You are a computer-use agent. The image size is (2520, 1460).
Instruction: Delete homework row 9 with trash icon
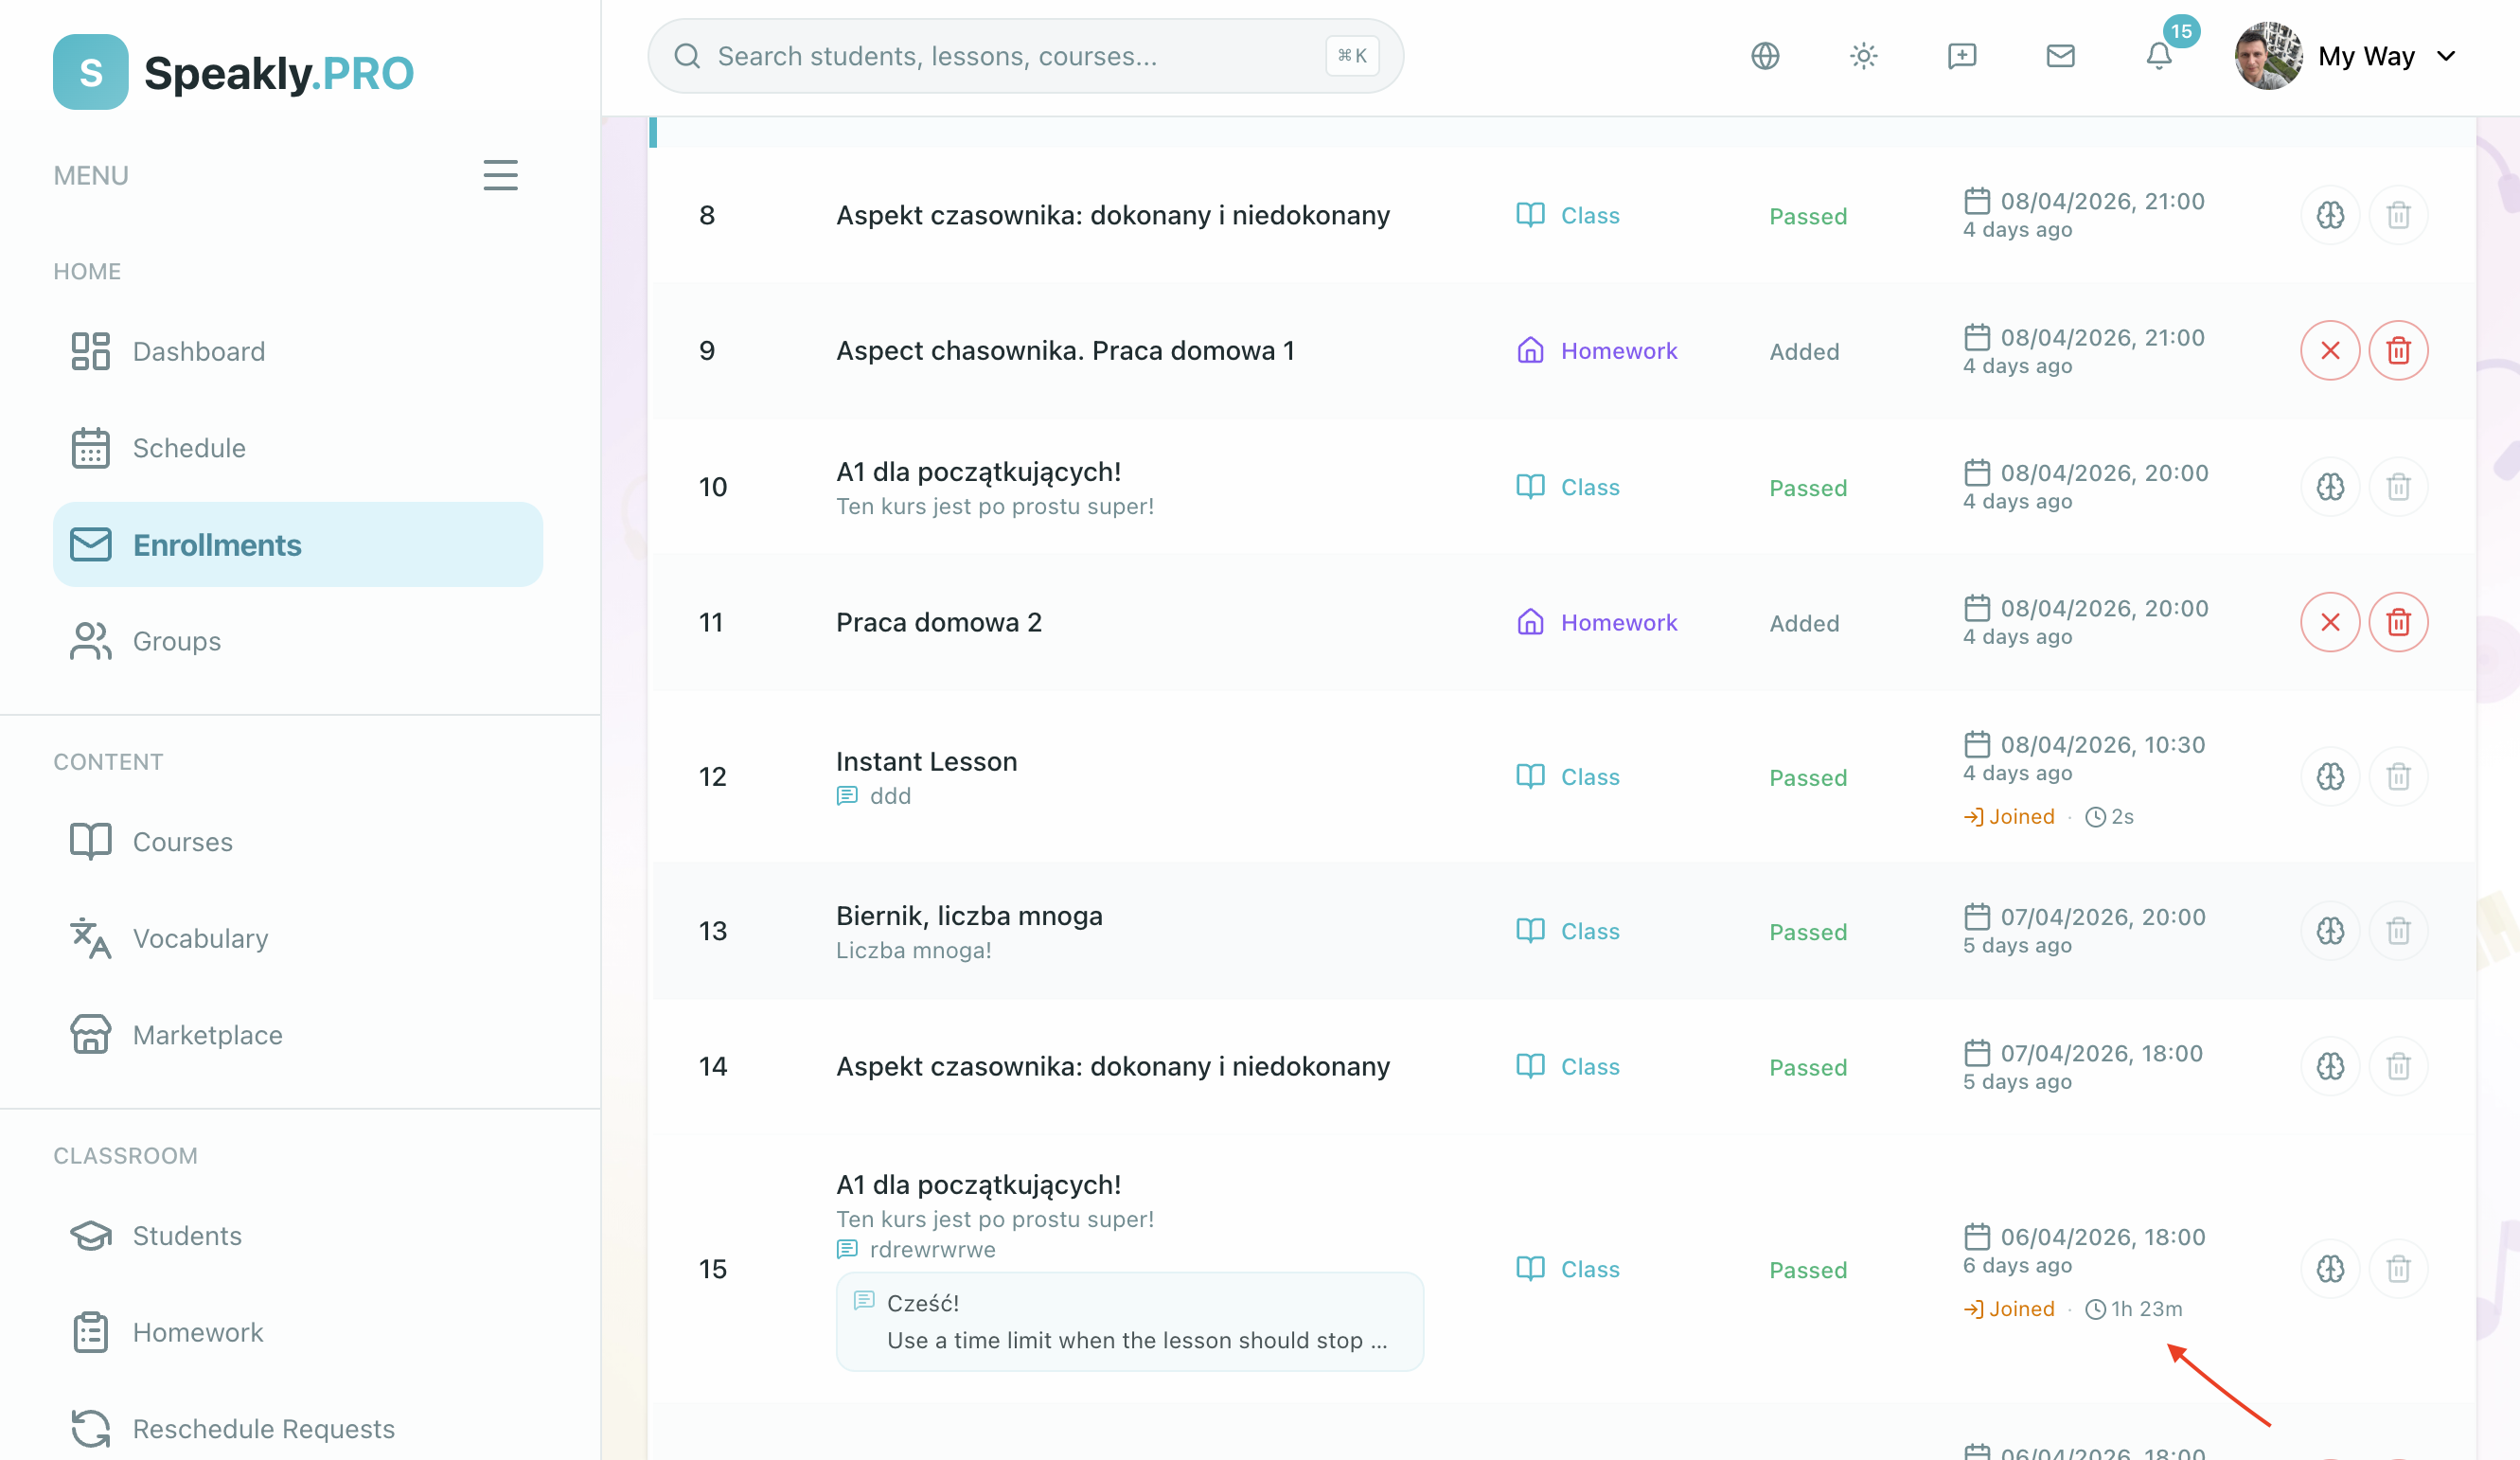coord(2398,351)
